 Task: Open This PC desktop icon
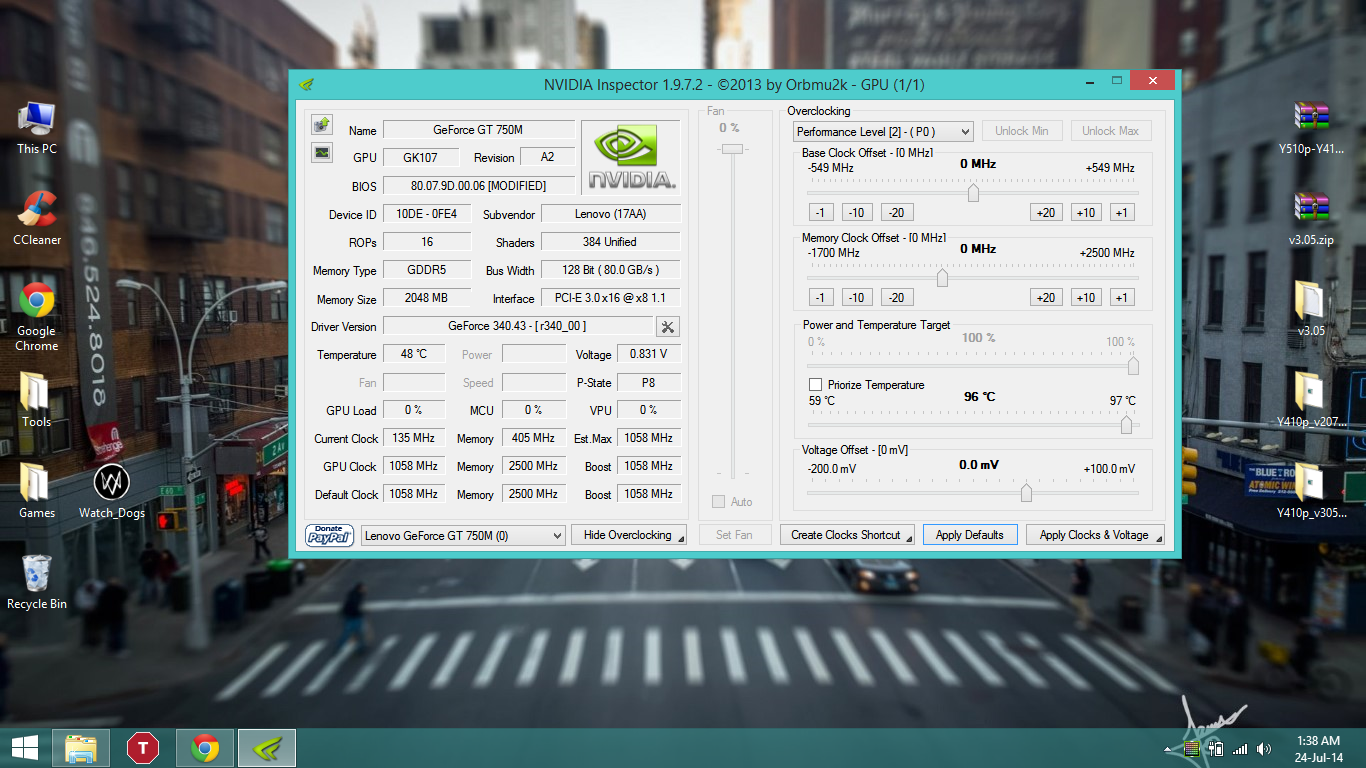pos(37,129)
